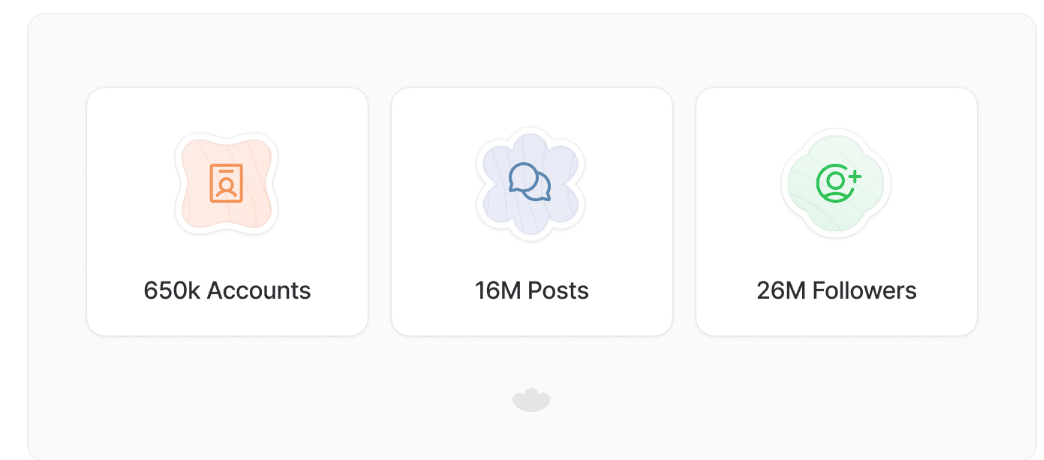The image size is (1044, 460).
Task: Open the 650k Accounts label
Action: click(227, 291)
